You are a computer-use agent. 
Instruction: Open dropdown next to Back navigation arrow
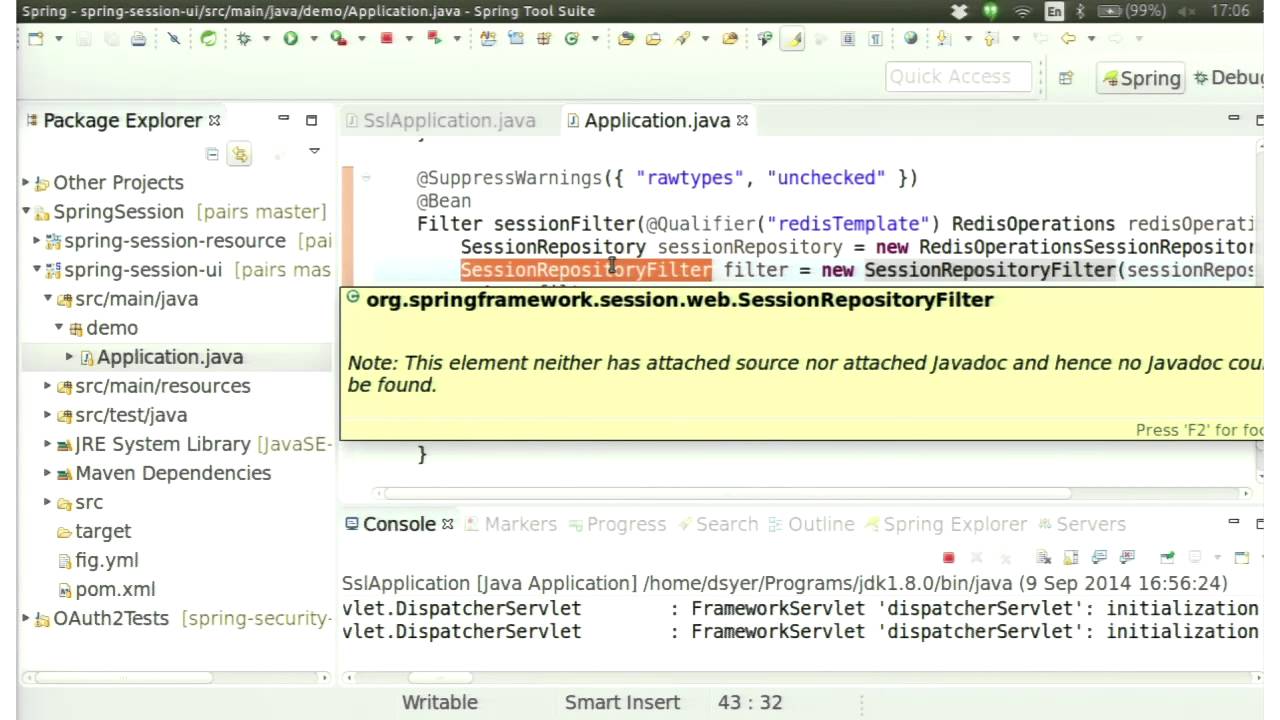[x=1091, y=38]
